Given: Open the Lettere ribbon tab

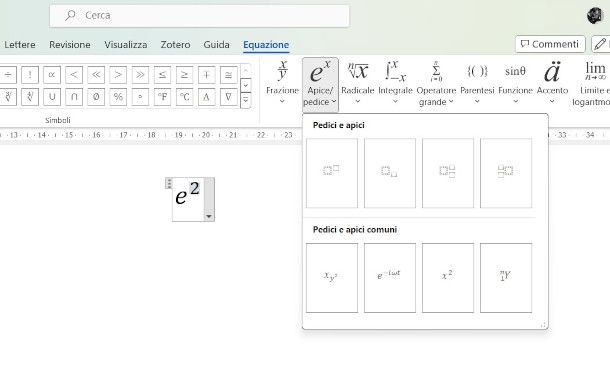Looking at the screenshot, I should [19, 45].
